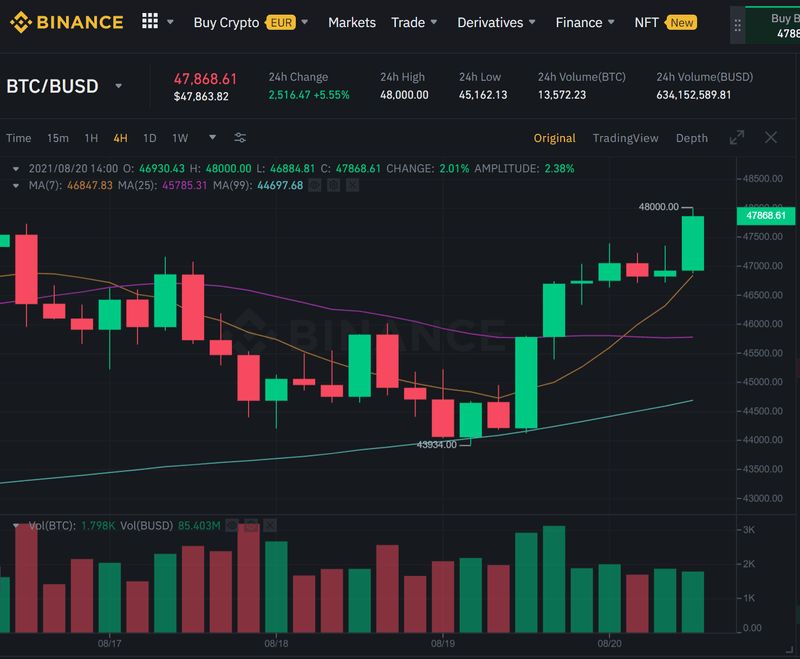Open the BTC/BUSD pair selector
This screenshot has width=800, height=659.
pos(52,86)
